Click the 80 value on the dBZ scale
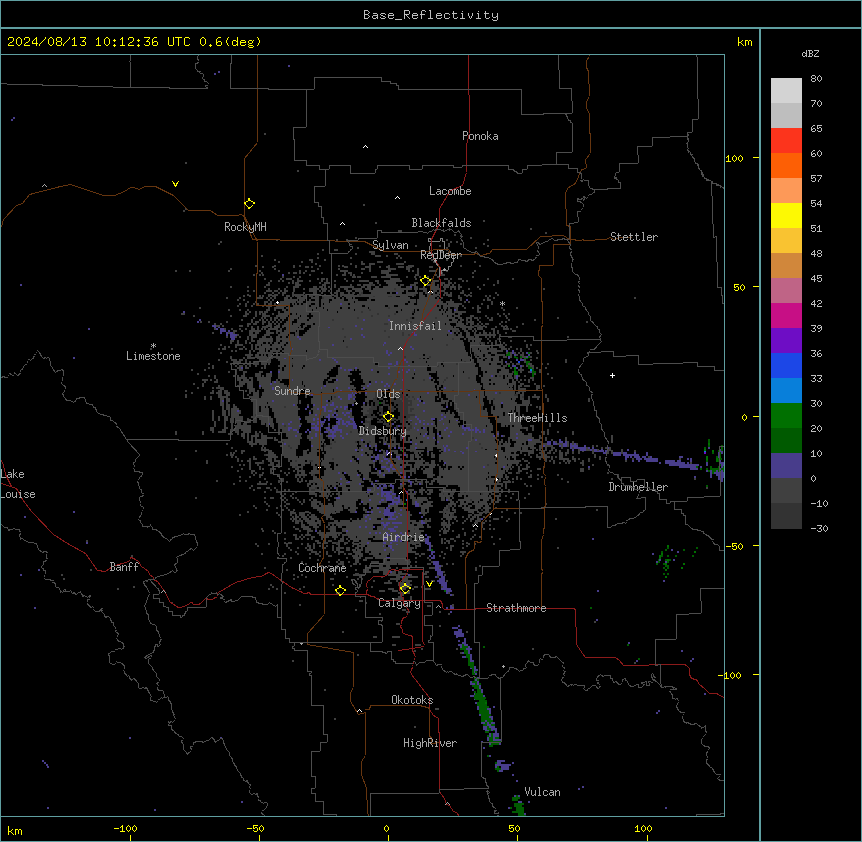The height and width of the screenshot is (842, 862). [x=816, y=79]
